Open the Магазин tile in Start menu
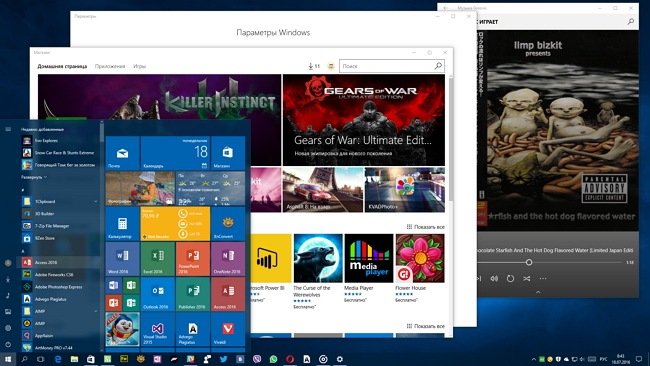The image size is (650, 366). [x=228, y=153]
